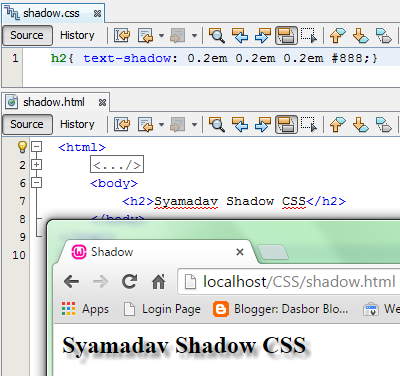
Task: Click Previous Bookmark icon in shadow.css toolbar
Action: [x=337, y=35]
